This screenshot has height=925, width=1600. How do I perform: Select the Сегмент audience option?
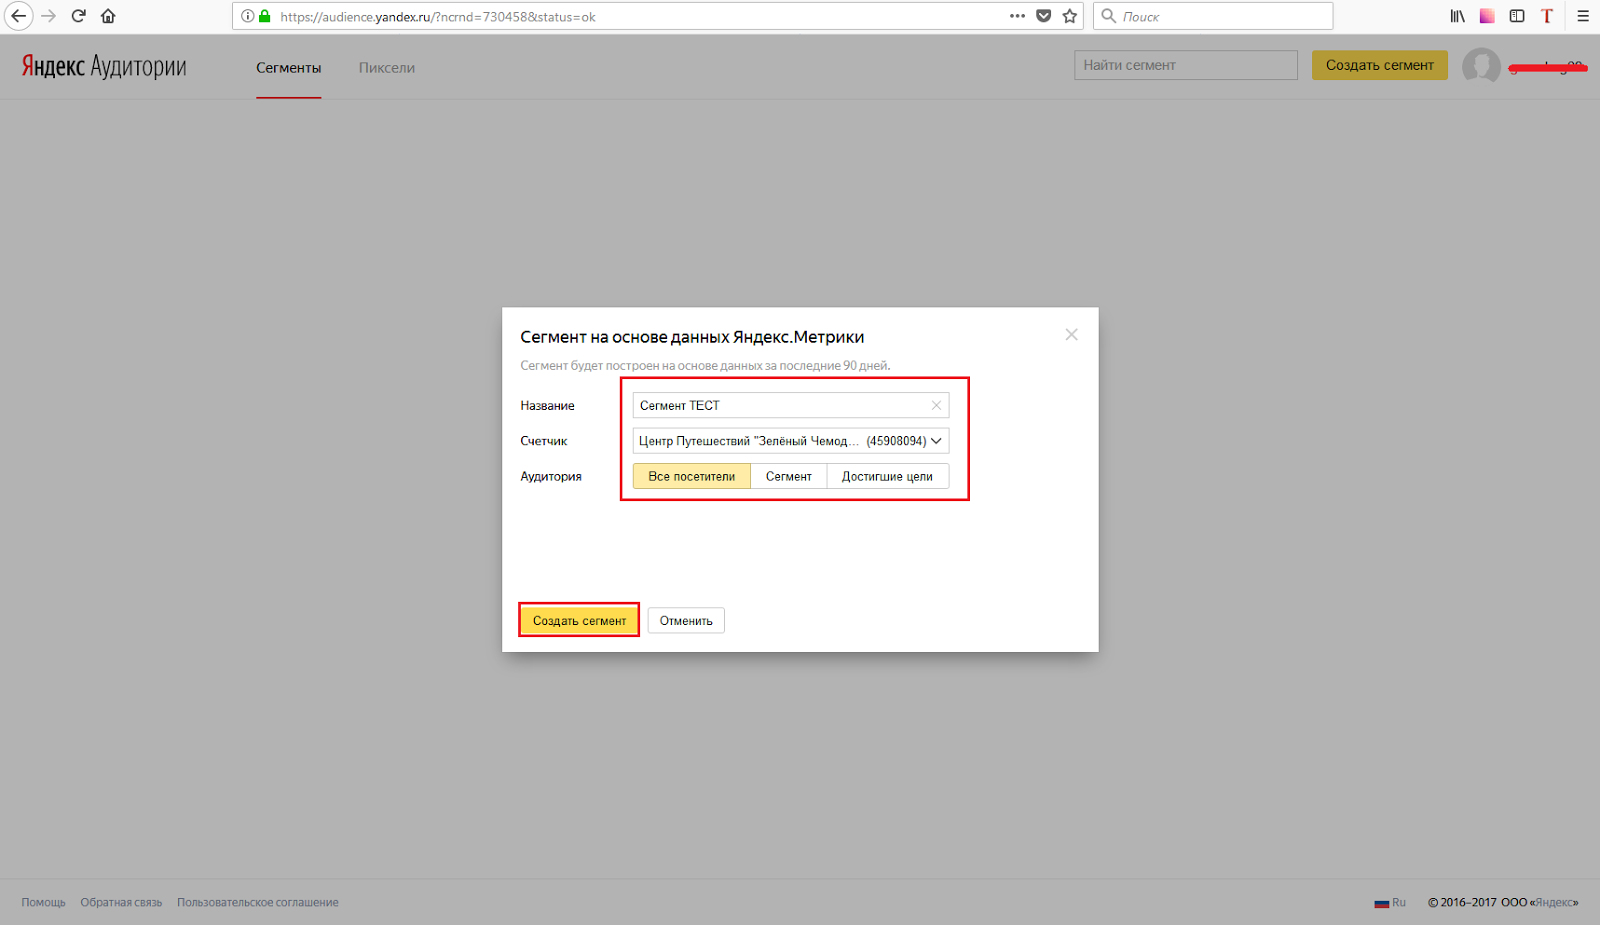[789, 476]
